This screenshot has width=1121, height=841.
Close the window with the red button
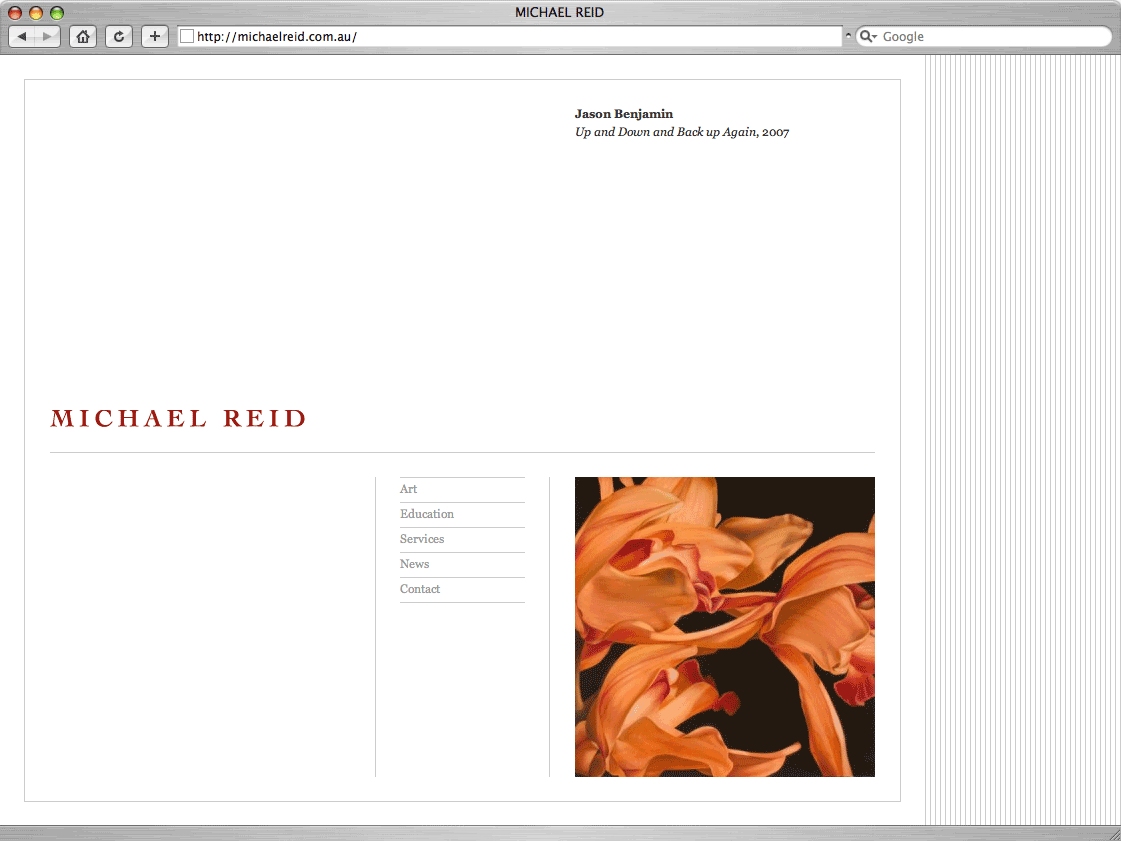pos(15,12)
